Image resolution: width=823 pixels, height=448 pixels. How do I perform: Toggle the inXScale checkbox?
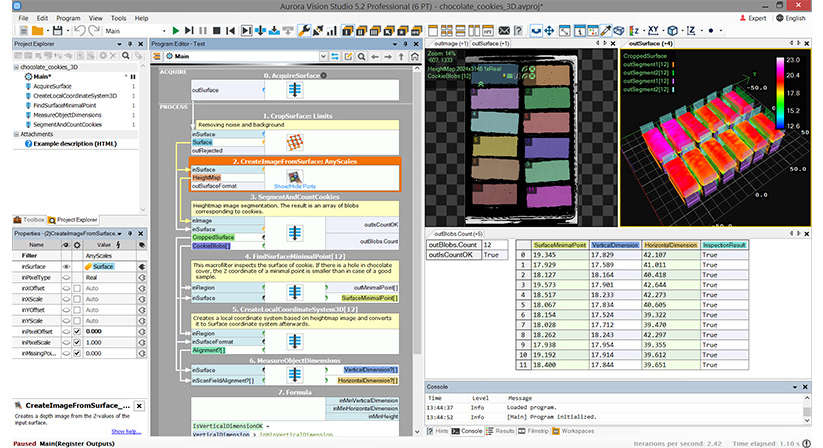(x=77, y=299)
